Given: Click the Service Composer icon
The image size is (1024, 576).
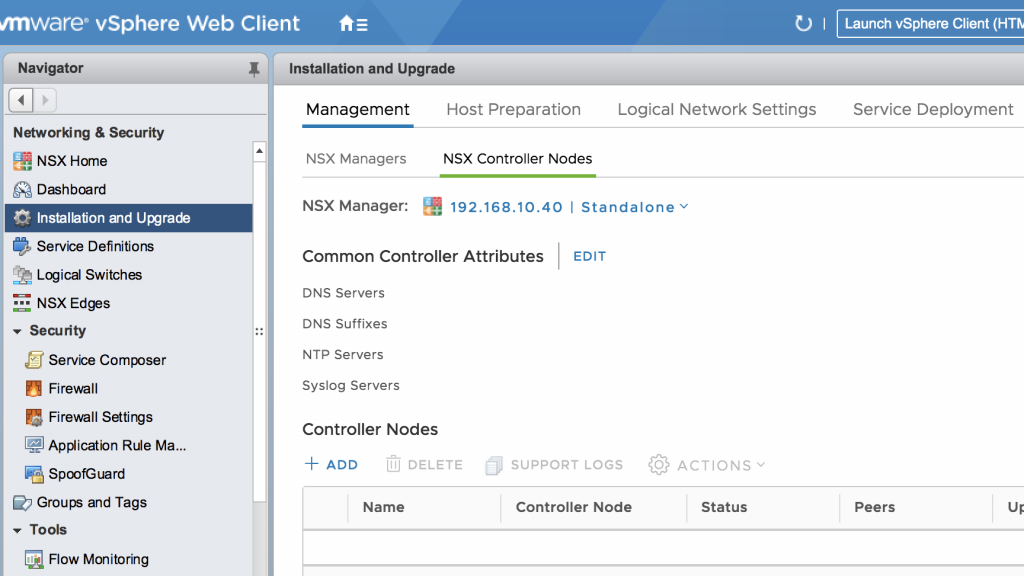Looking at the screenshot, I should (x=34, y=360).
